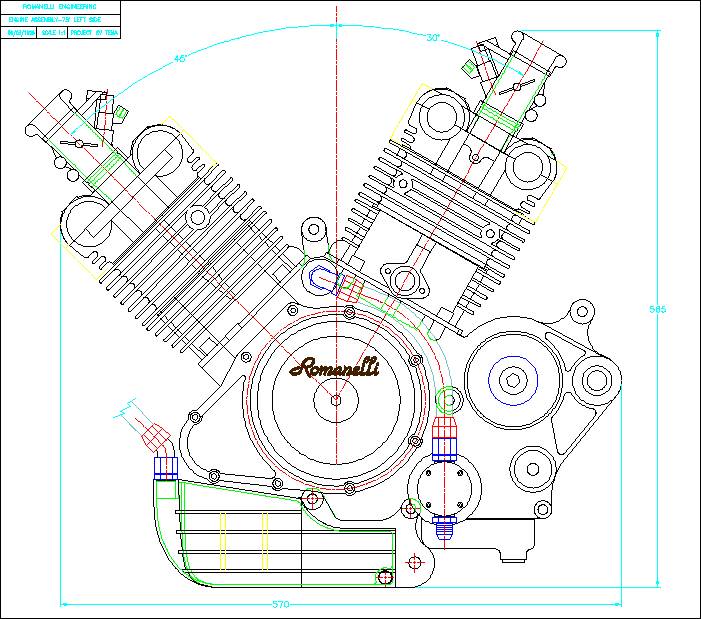Click the brown 'Romanelli' script logo
This screenshot has width=701, height=619.
pos(335,367)
